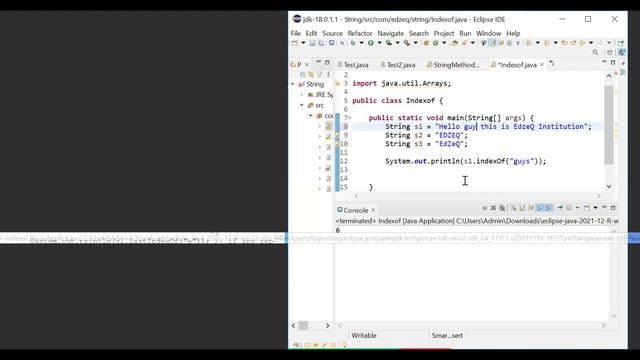Viewport: 640px width, 360px height.
Task: Open the Run button dropdown arrow
Action: click(x=379, y=43)
